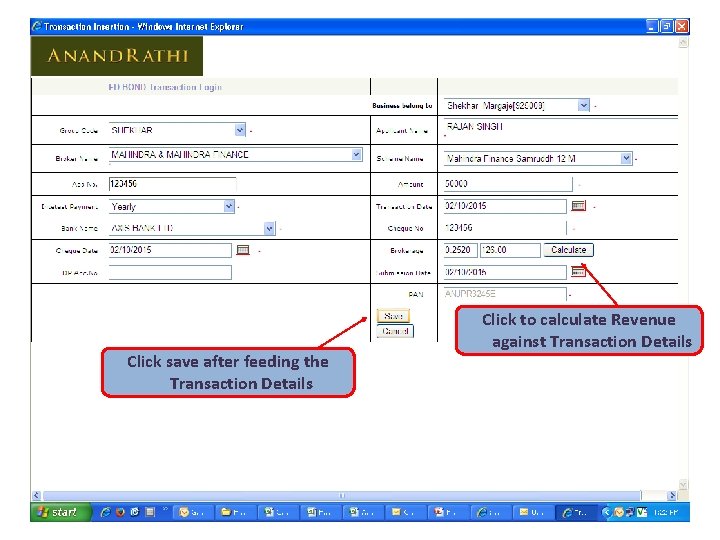The width and height of the screenshot is (720, 540).
Task: Expand the Scheme Name dropdown
Action: tap(626, 158)
